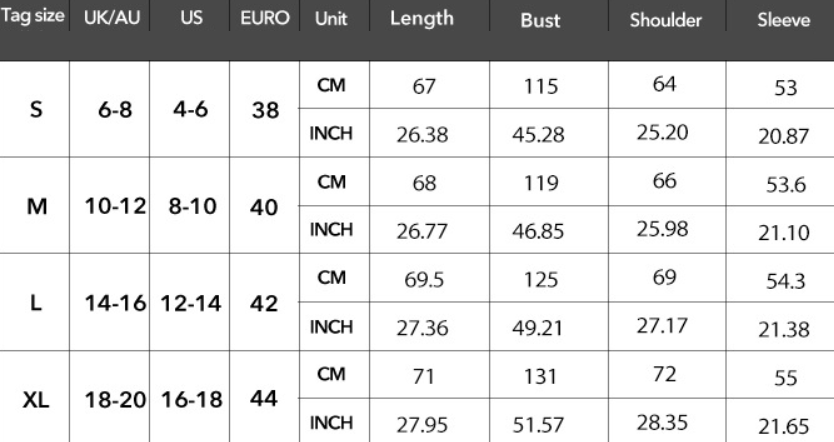Click the UK/AU column header
The height and width of the screenshot is (442, 834).
[109, 19]
